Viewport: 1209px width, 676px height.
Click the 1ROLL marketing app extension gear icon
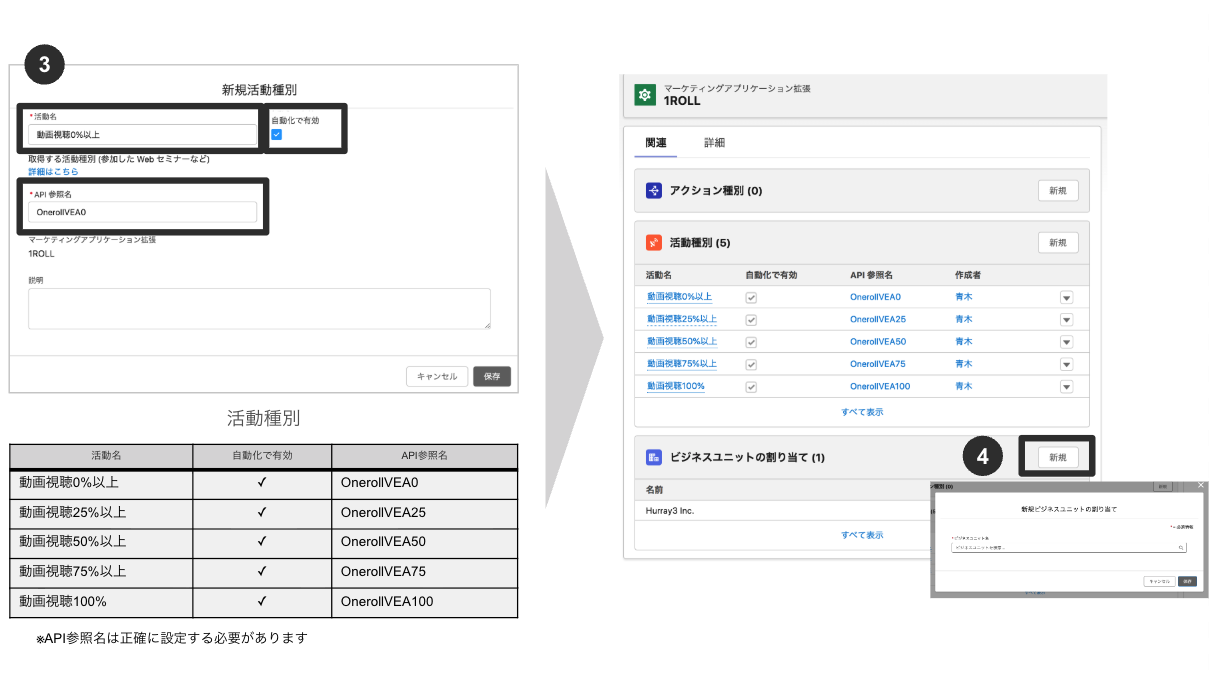[x=645, y=95]
